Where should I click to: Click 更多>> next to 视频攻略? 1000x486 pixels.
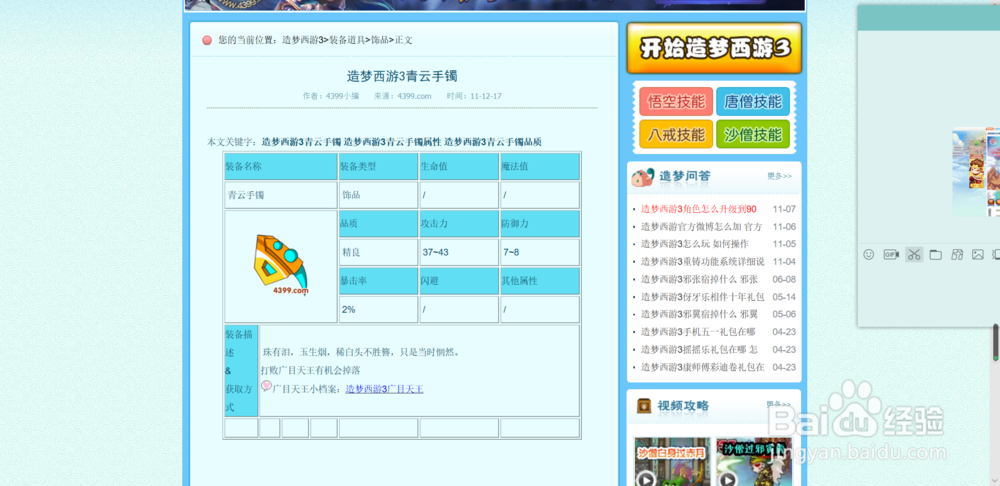coord(779,404)
